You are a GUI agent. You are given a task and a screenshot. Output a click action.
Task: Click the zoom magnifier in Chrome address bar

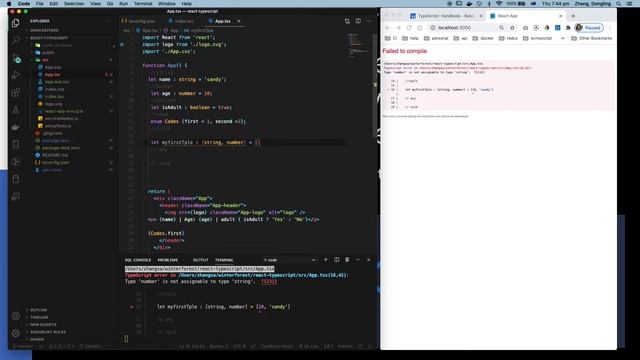pyautogui.click(x=501, y=28)
